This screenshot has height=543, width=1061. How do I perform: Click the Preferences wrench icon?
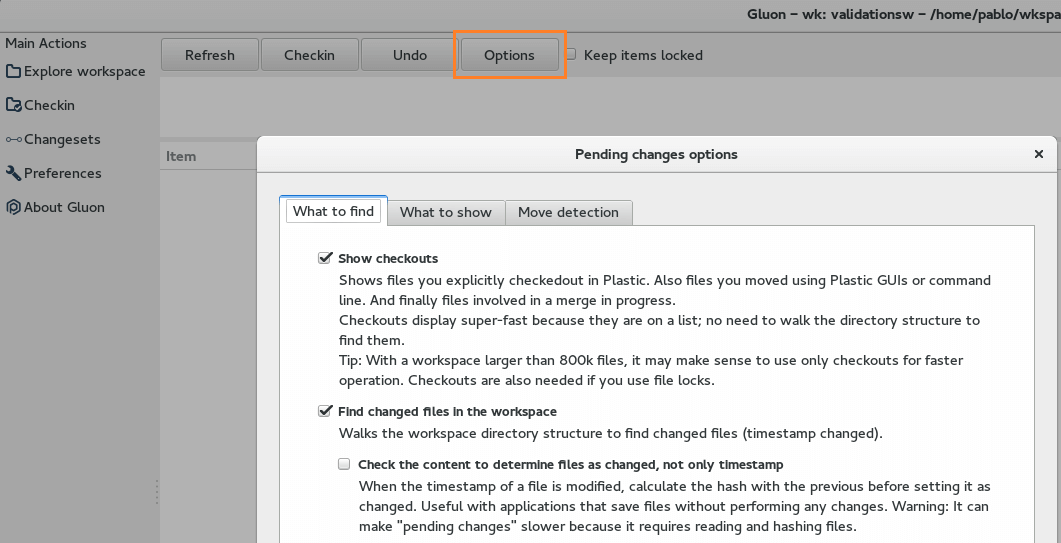point(13,173)
